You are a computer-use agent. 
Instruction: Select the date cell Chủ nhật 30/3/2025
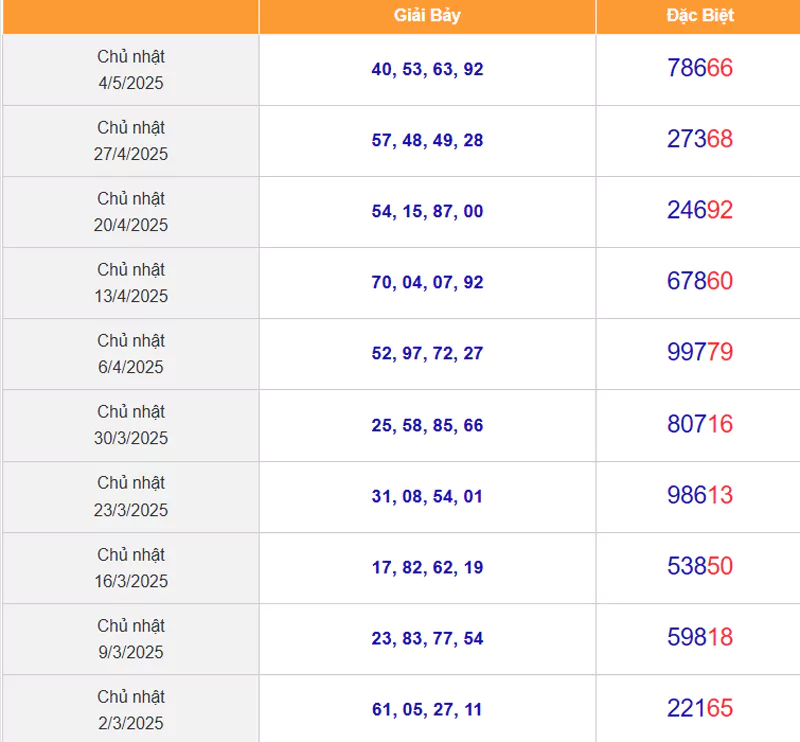click(131, 425)
